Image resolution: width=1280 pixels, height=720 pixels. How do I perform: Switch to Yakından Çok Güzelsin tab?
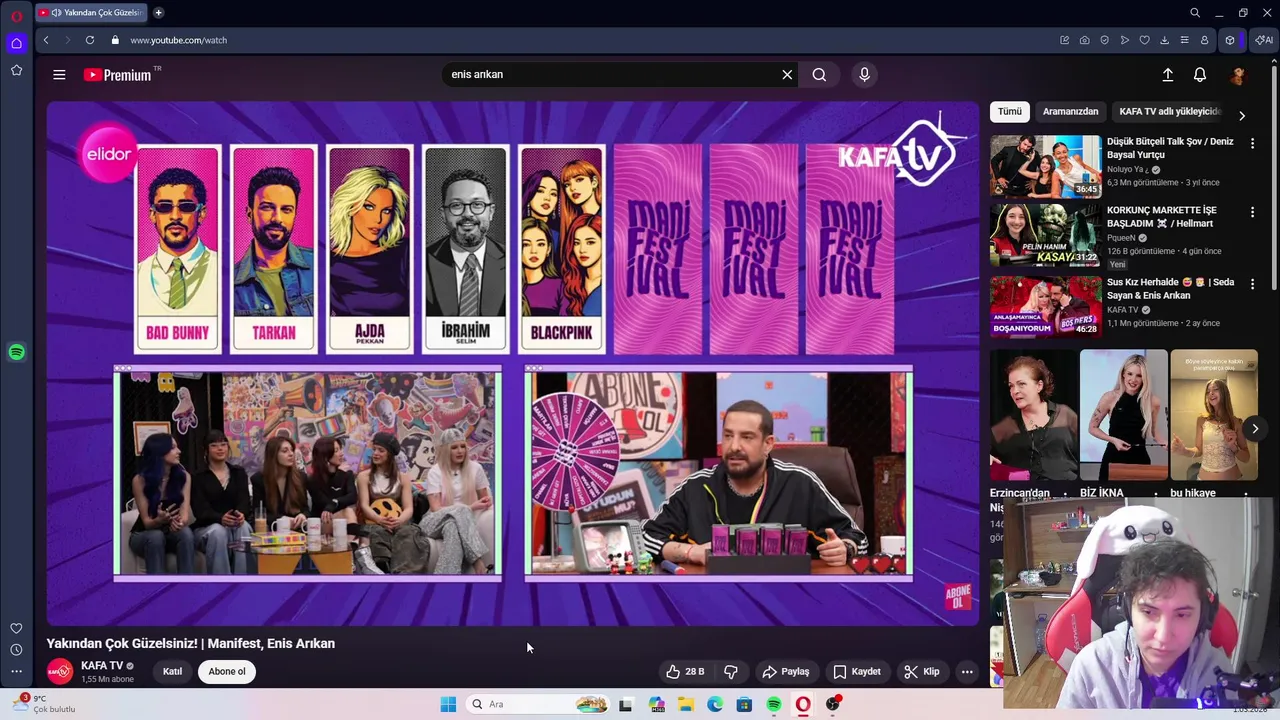point(90,13)
